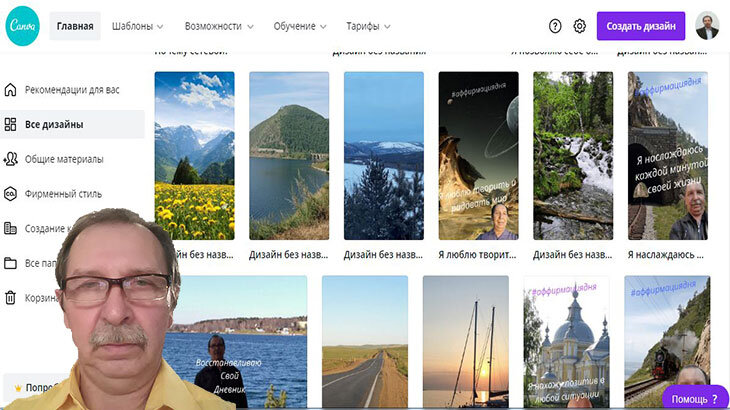Open the Корзина trash icon
This screenshot has width=730, height=410.
[10, 297]
